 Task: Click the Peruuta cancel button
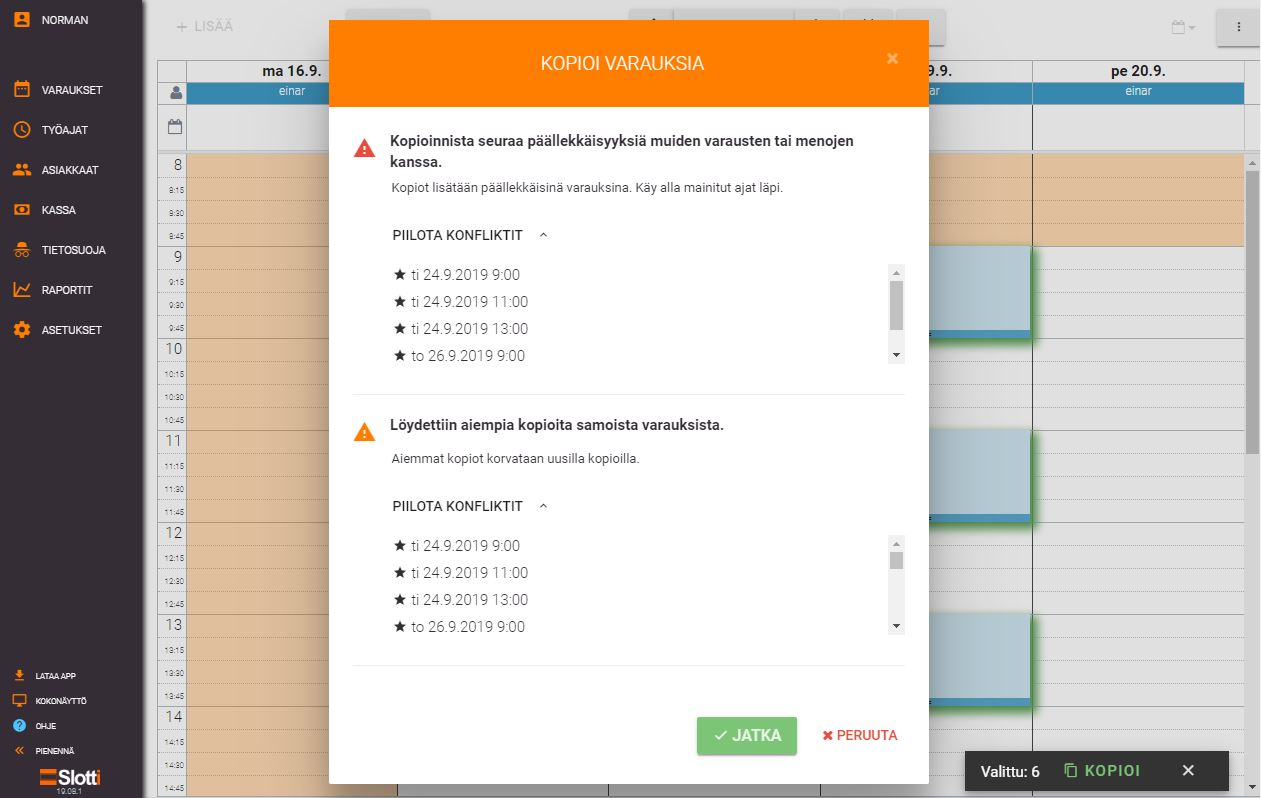pyautogui.click(x=860, y=735)
